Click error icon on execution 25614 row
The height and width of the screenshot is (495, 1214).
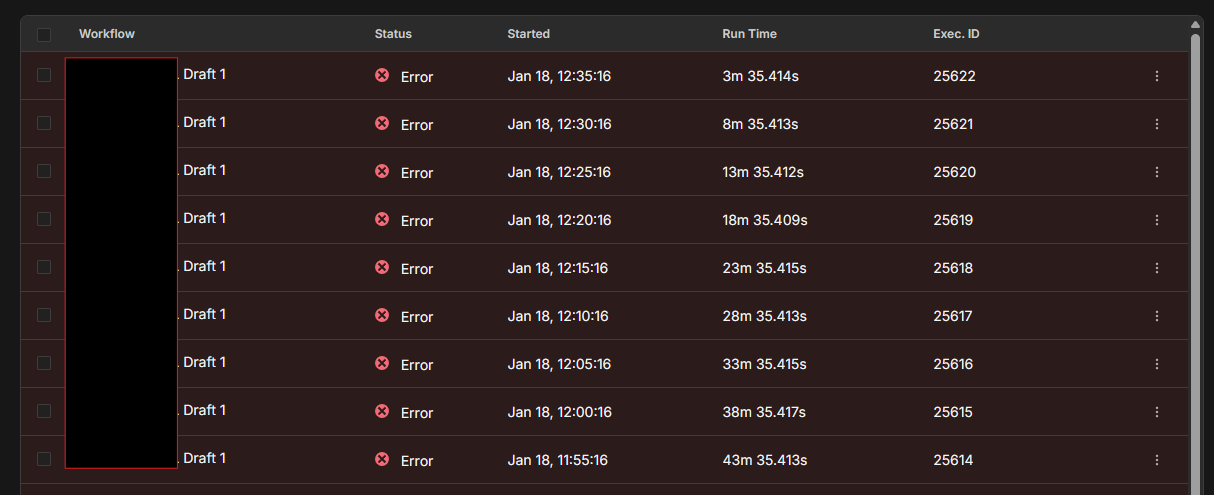(382, 459)
